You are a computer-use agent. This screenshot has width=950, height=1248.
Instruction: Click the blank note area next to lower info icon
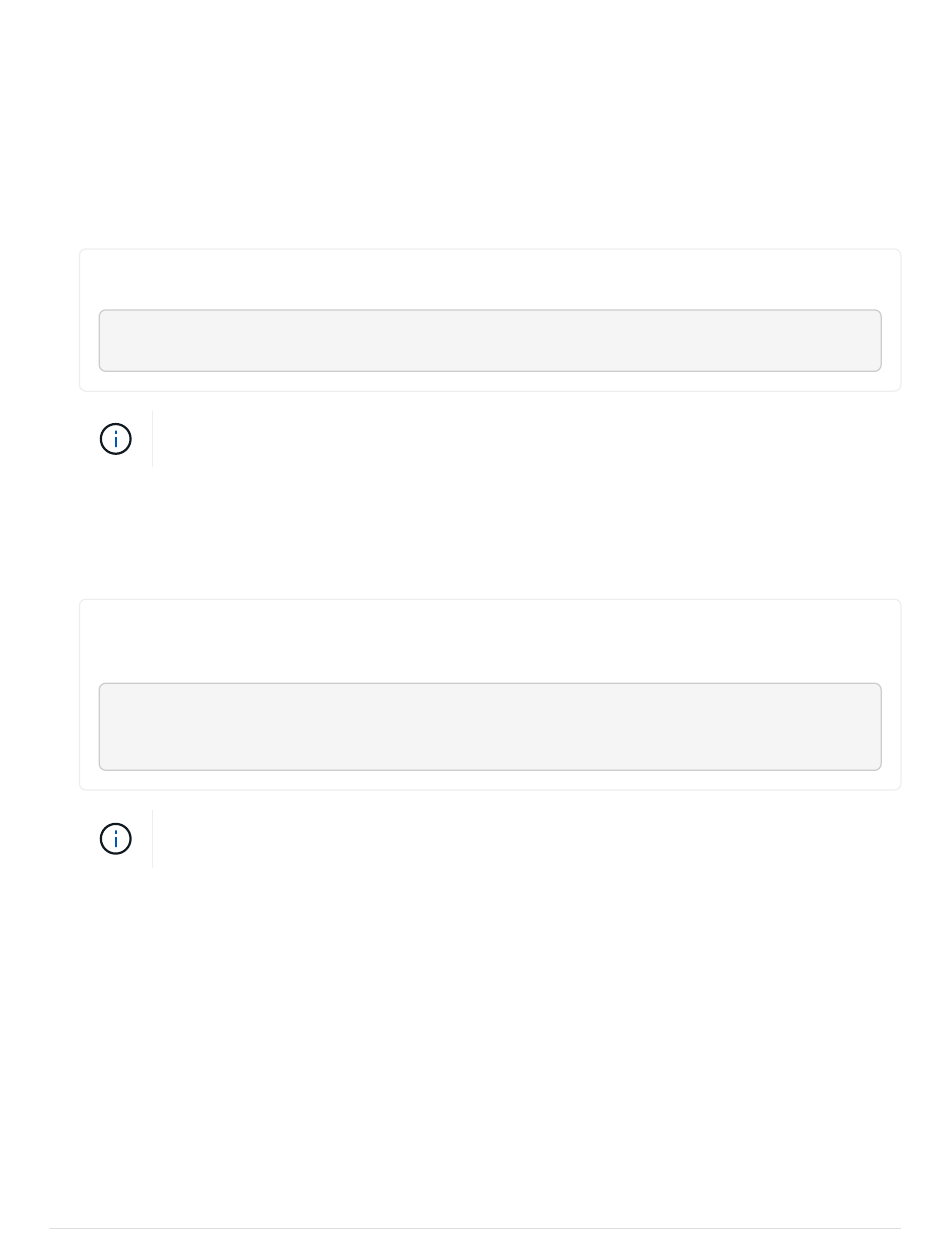tap(527, 838)
